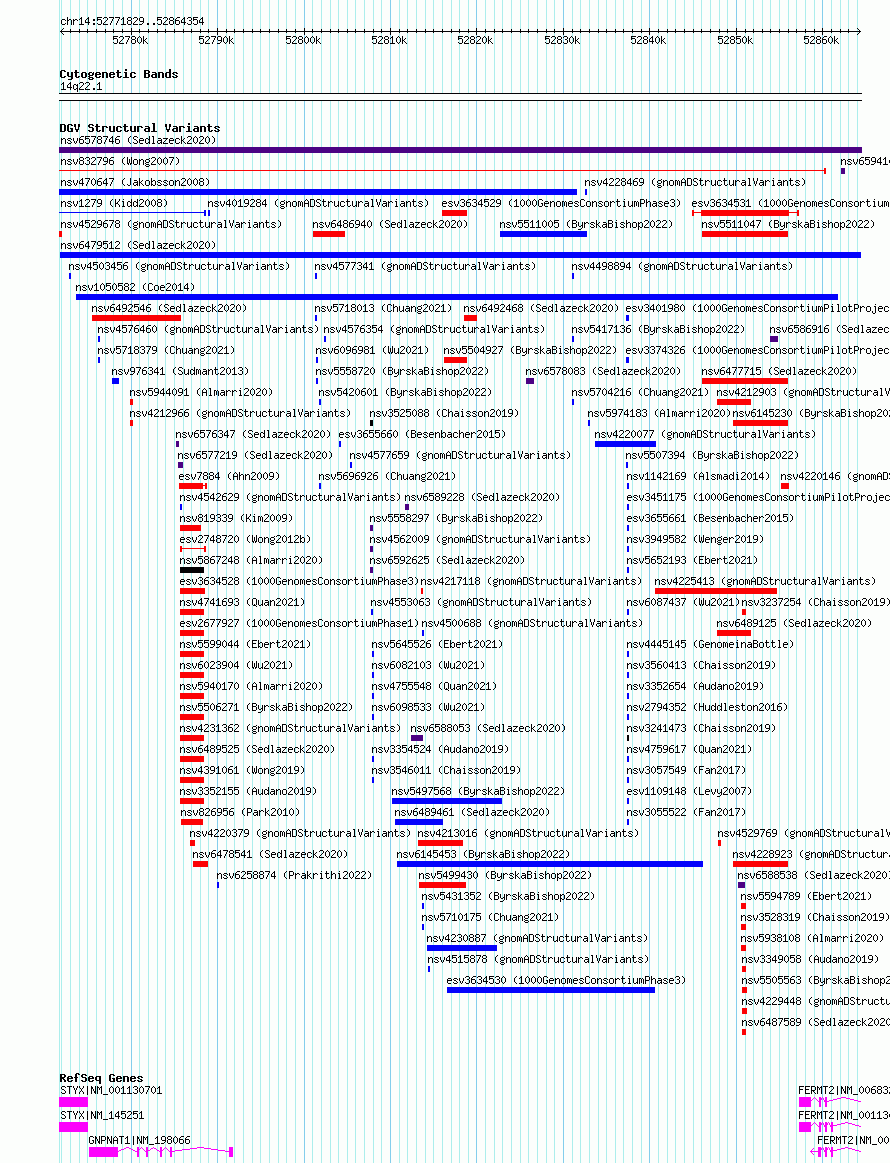Open nsv6479512 (Sedlazeck2020) label
Screen dimensions: 890x1163
(x=138, y=245)
